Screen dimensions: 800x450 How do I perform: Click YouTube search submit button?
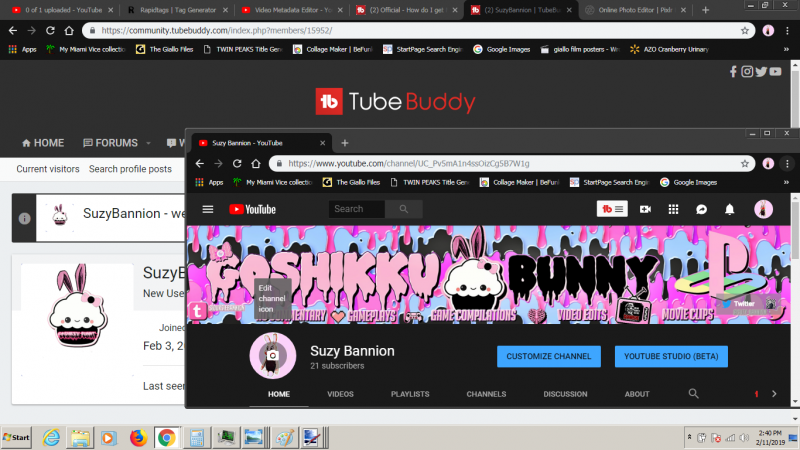click(x=403, y=209)
